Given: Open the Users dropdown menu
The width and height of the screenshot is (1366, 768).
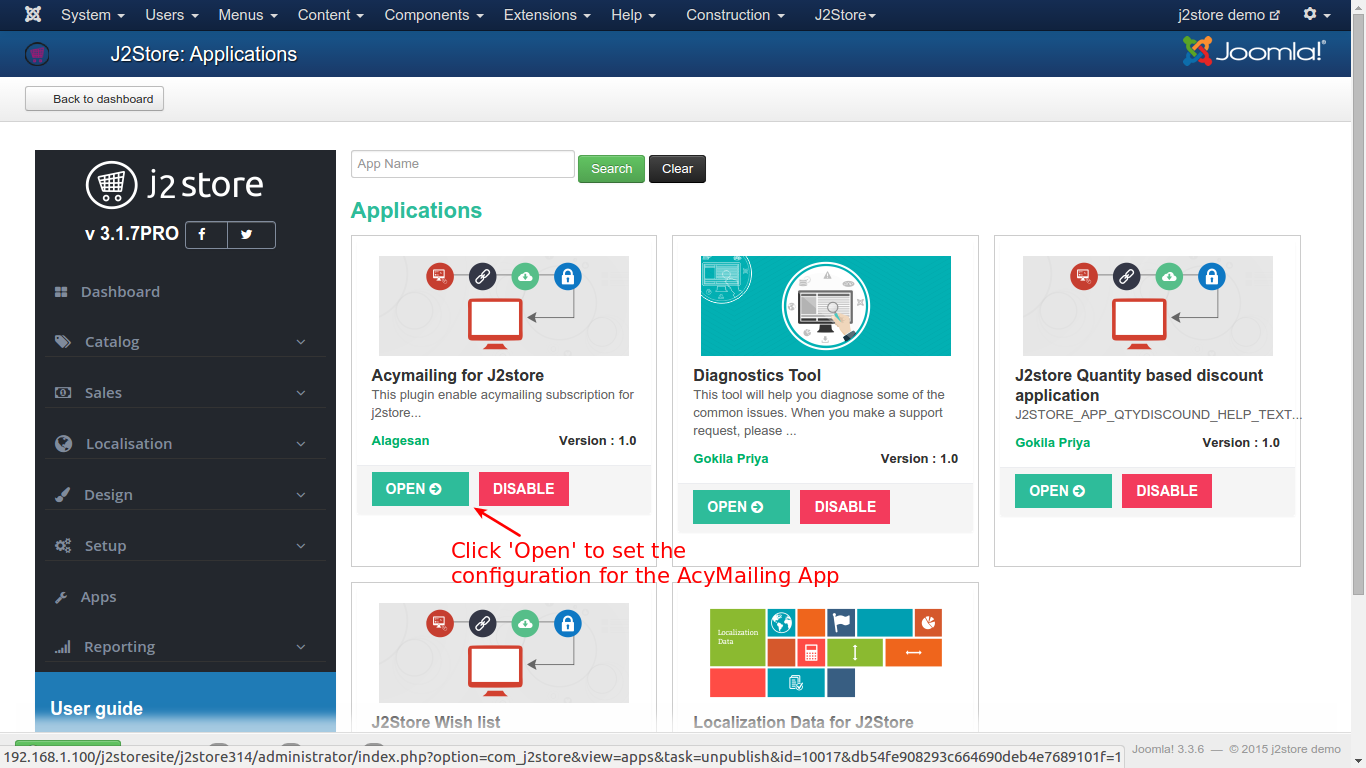Looking at the screenshot, I should point(172,15).
